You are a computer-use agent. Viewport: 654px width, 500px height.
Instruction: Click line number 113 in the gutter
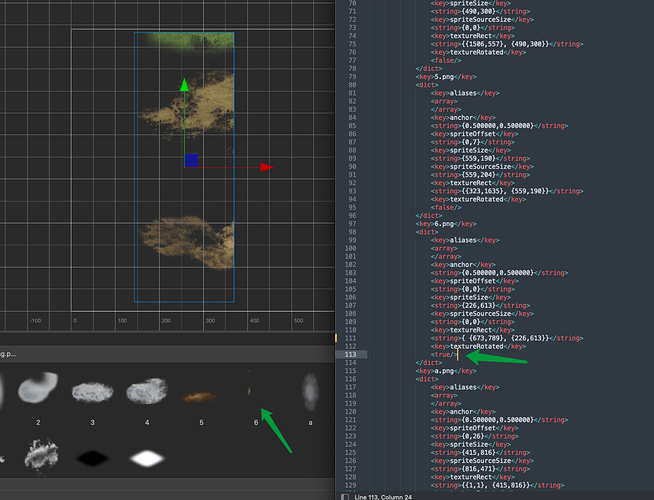pyautogui.click(x=350, y=354)
